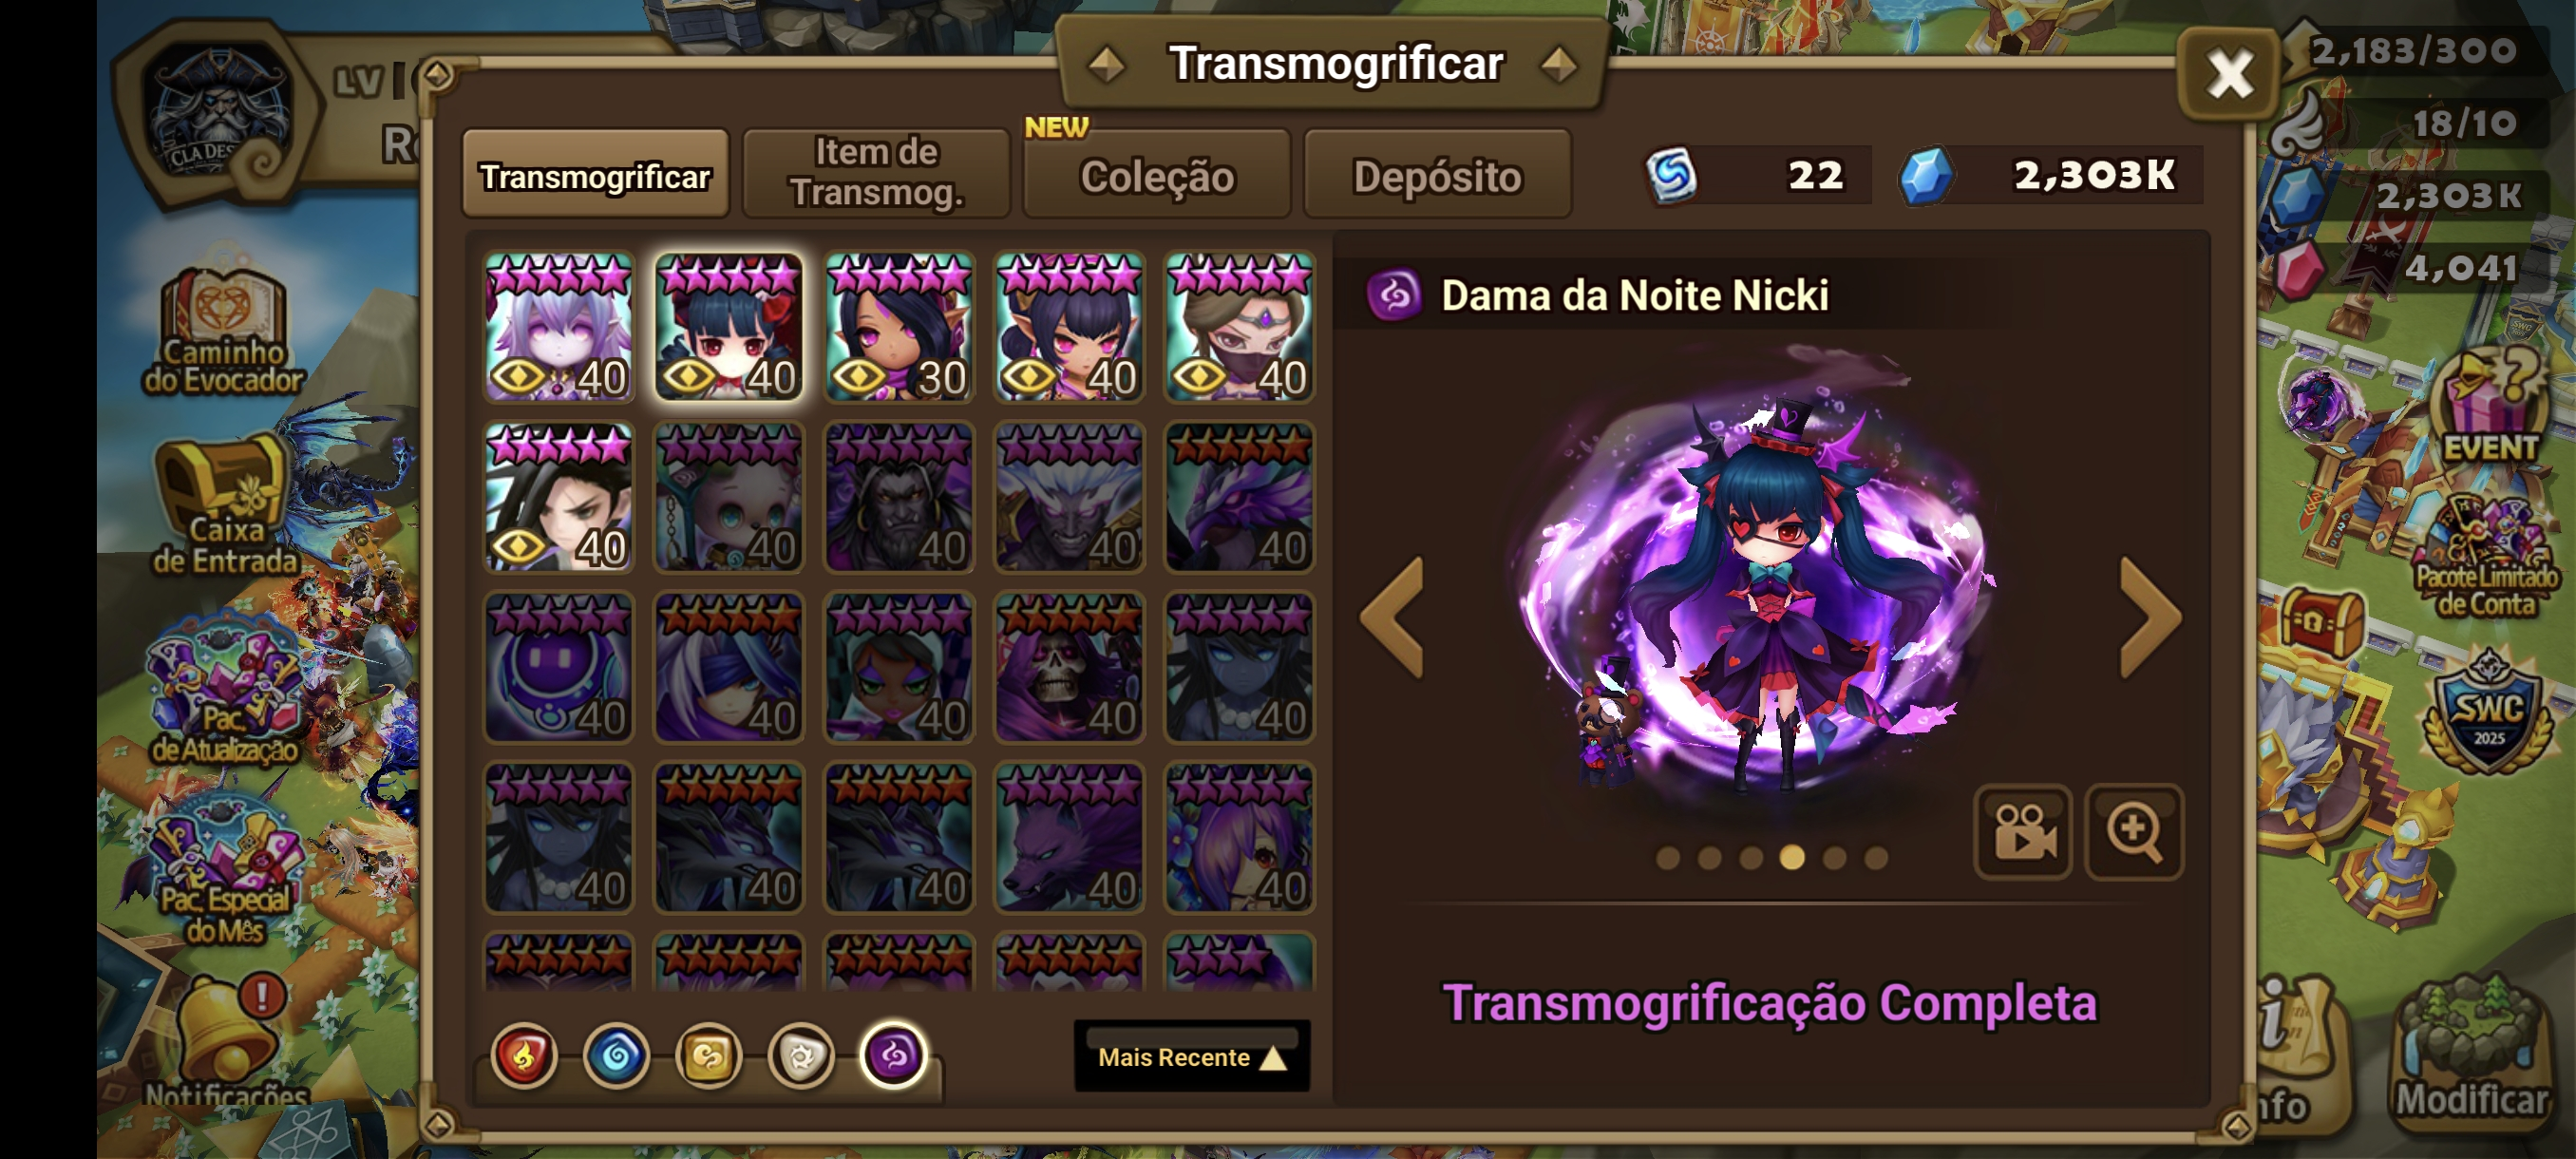Viewport: 2576px width, 1159px height.
Task: Jump to the first transmog carousel dot
Action: tap(1667, 858)
